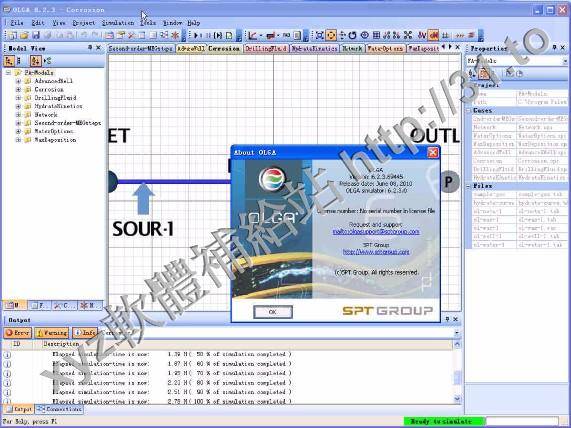571x428 pixels.
Task: Switch to the Second-order-MBsteps tab
Action: pos(141,48)
